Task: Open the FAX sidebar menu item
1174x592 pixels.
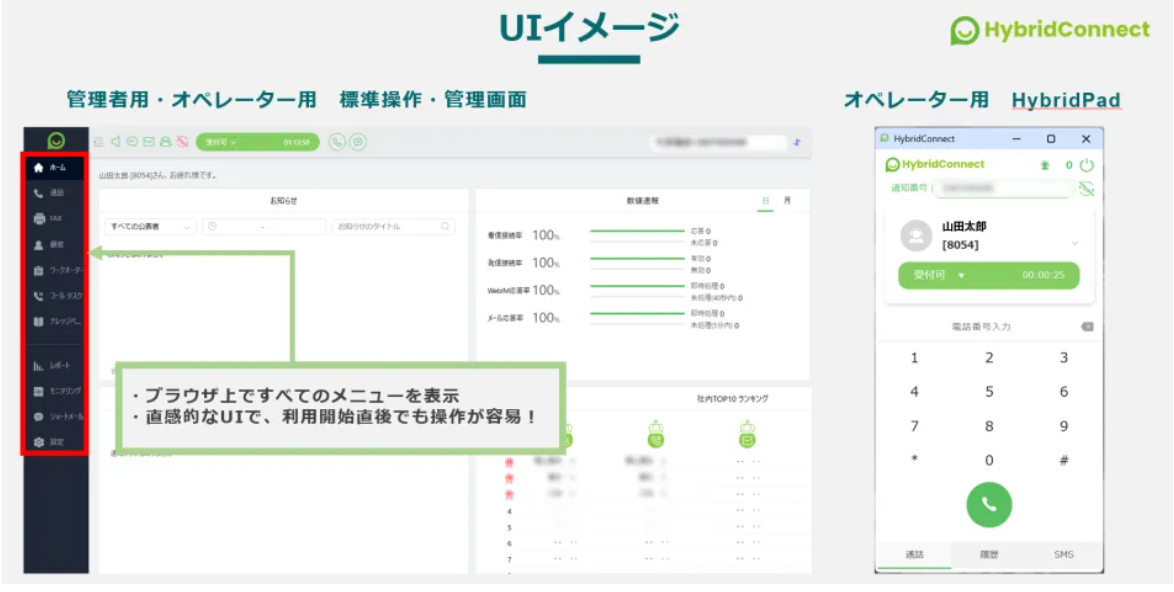Action: (x=55, y=219)
